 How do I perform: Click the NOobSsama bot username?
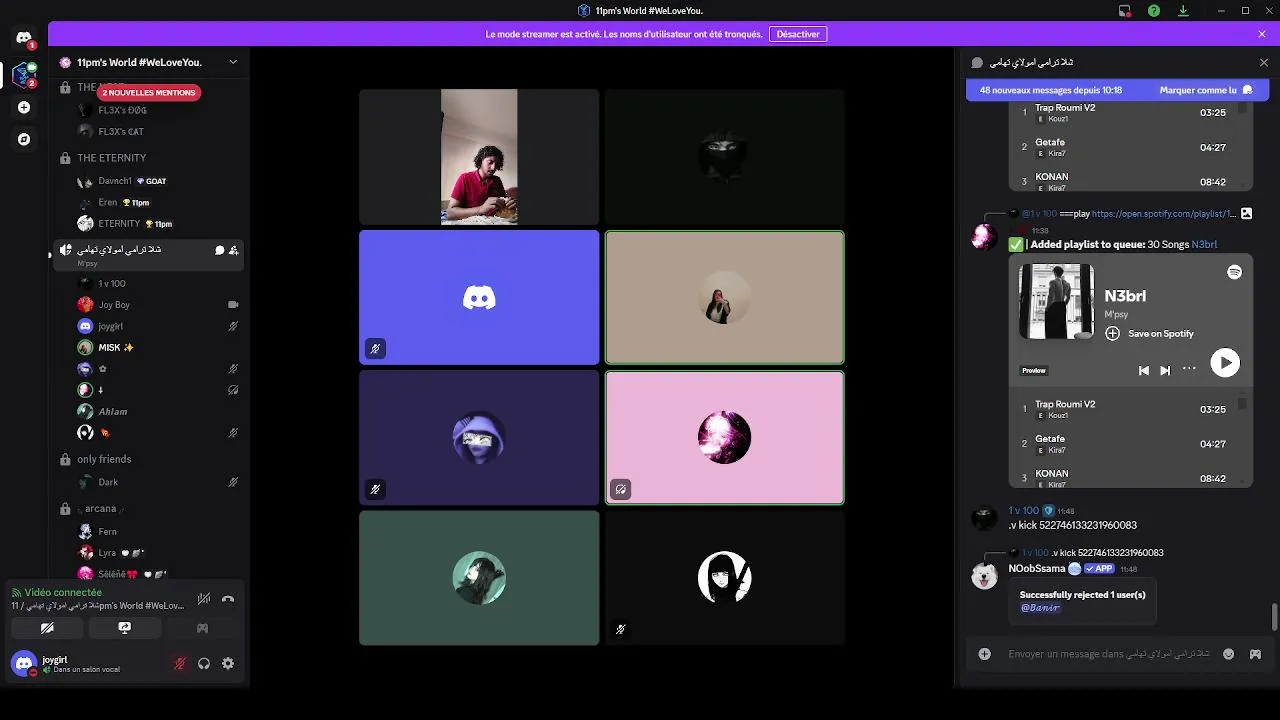coord(1037,568)
